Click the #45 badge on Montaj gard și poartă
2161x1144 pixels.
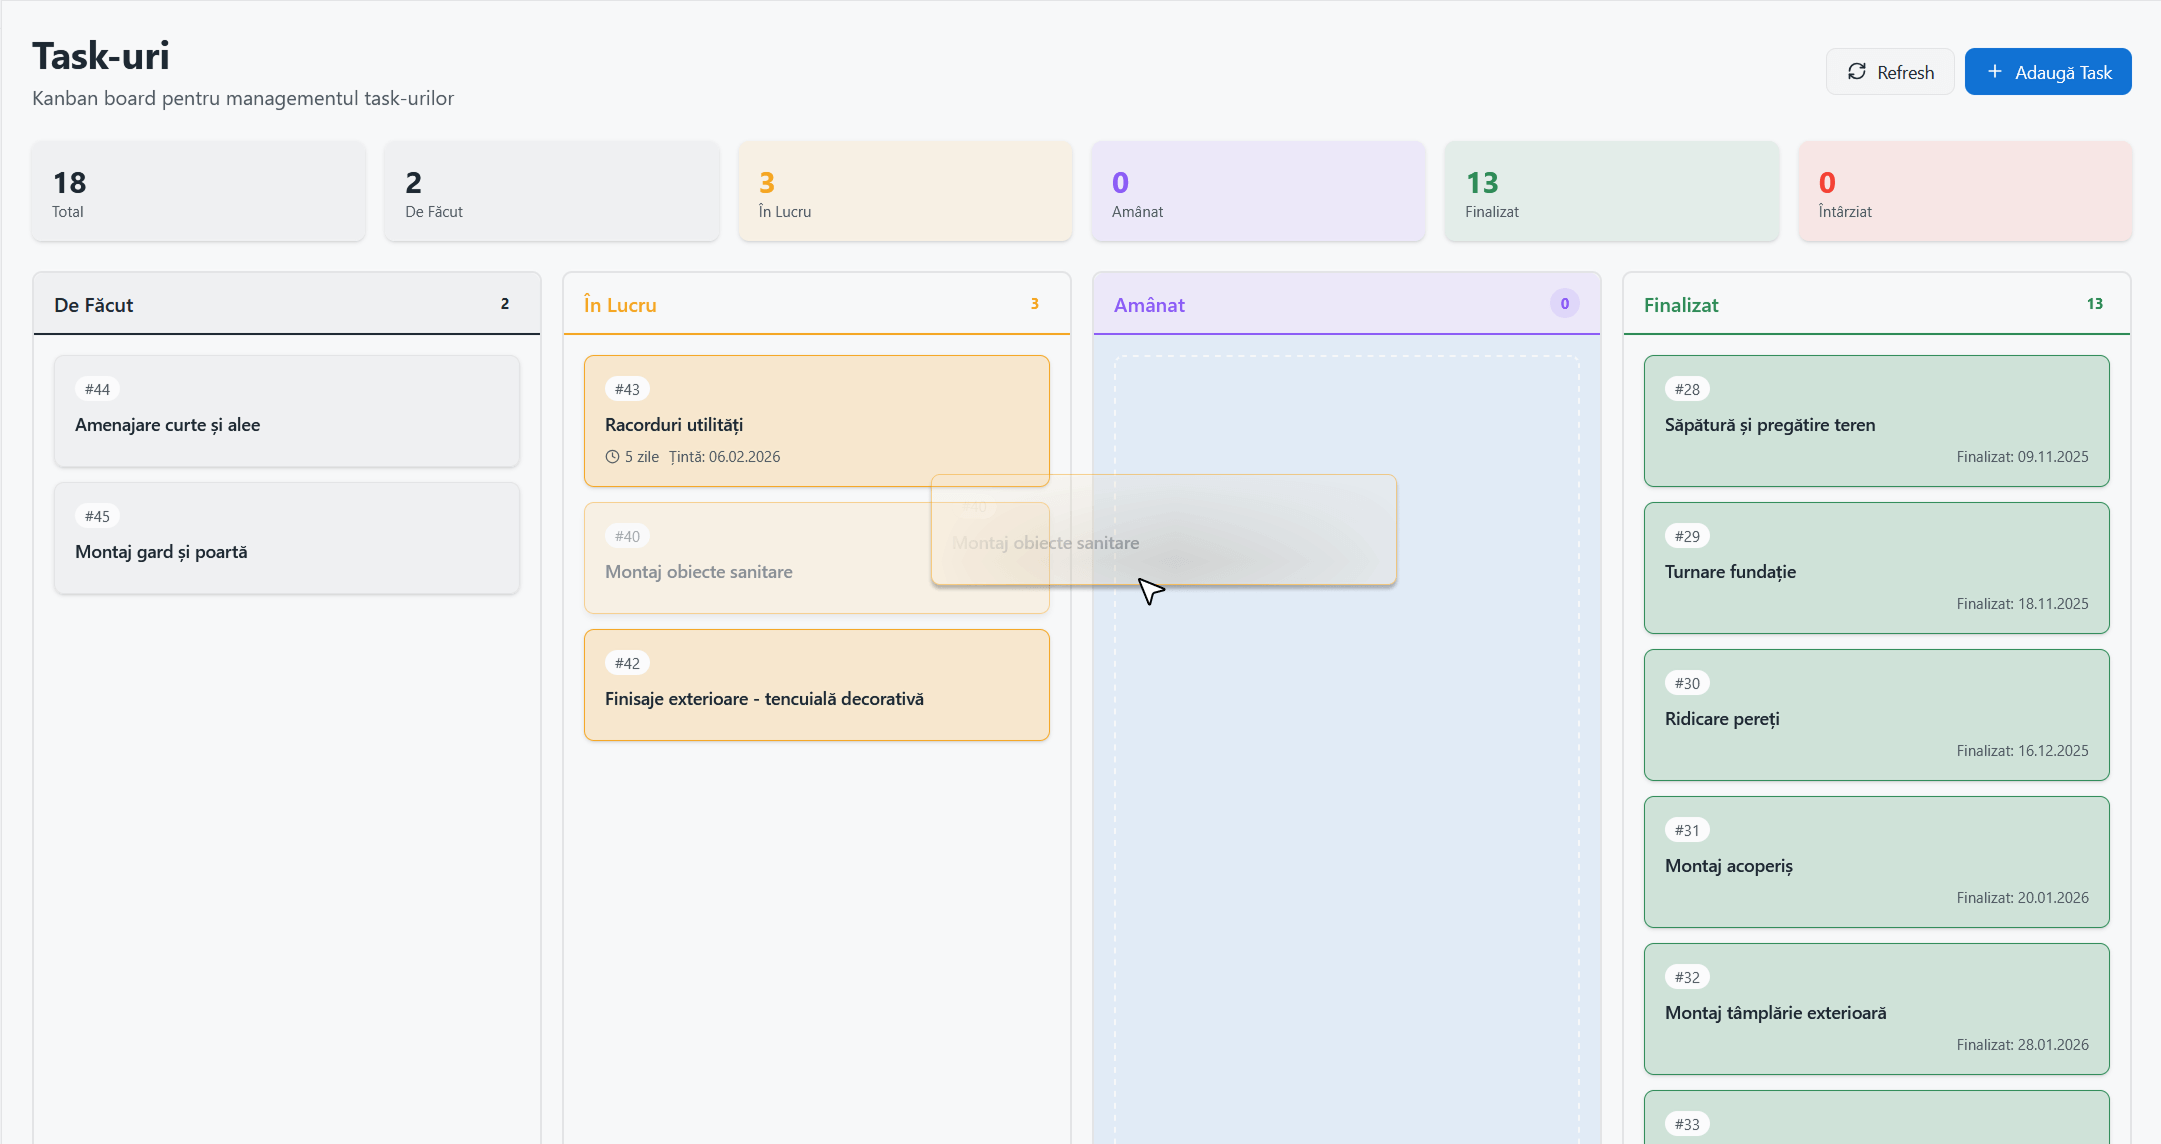coord(97,516)
